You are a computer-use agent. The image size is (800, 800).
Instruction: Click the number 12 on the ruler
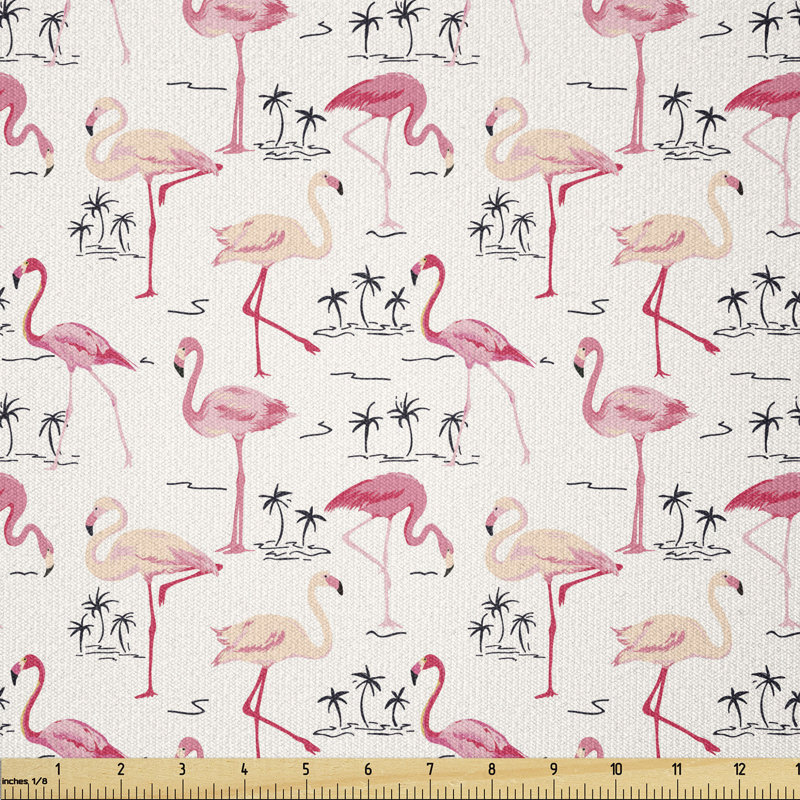(x=739, y=769)
